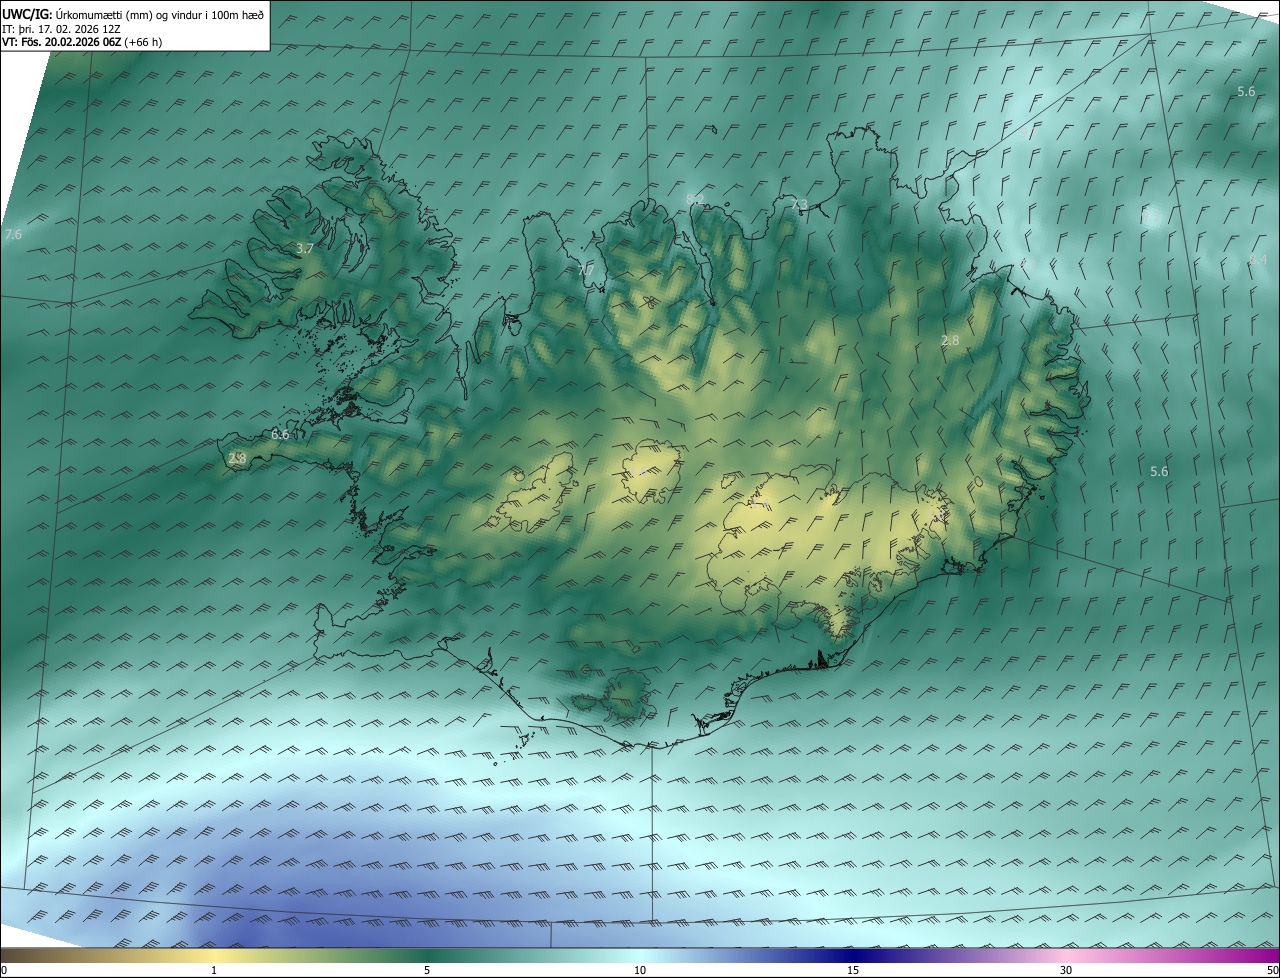Click the 7.7 value on the map
The width and height of the screenshot is (1280, 978).
[x=586, y=271]
